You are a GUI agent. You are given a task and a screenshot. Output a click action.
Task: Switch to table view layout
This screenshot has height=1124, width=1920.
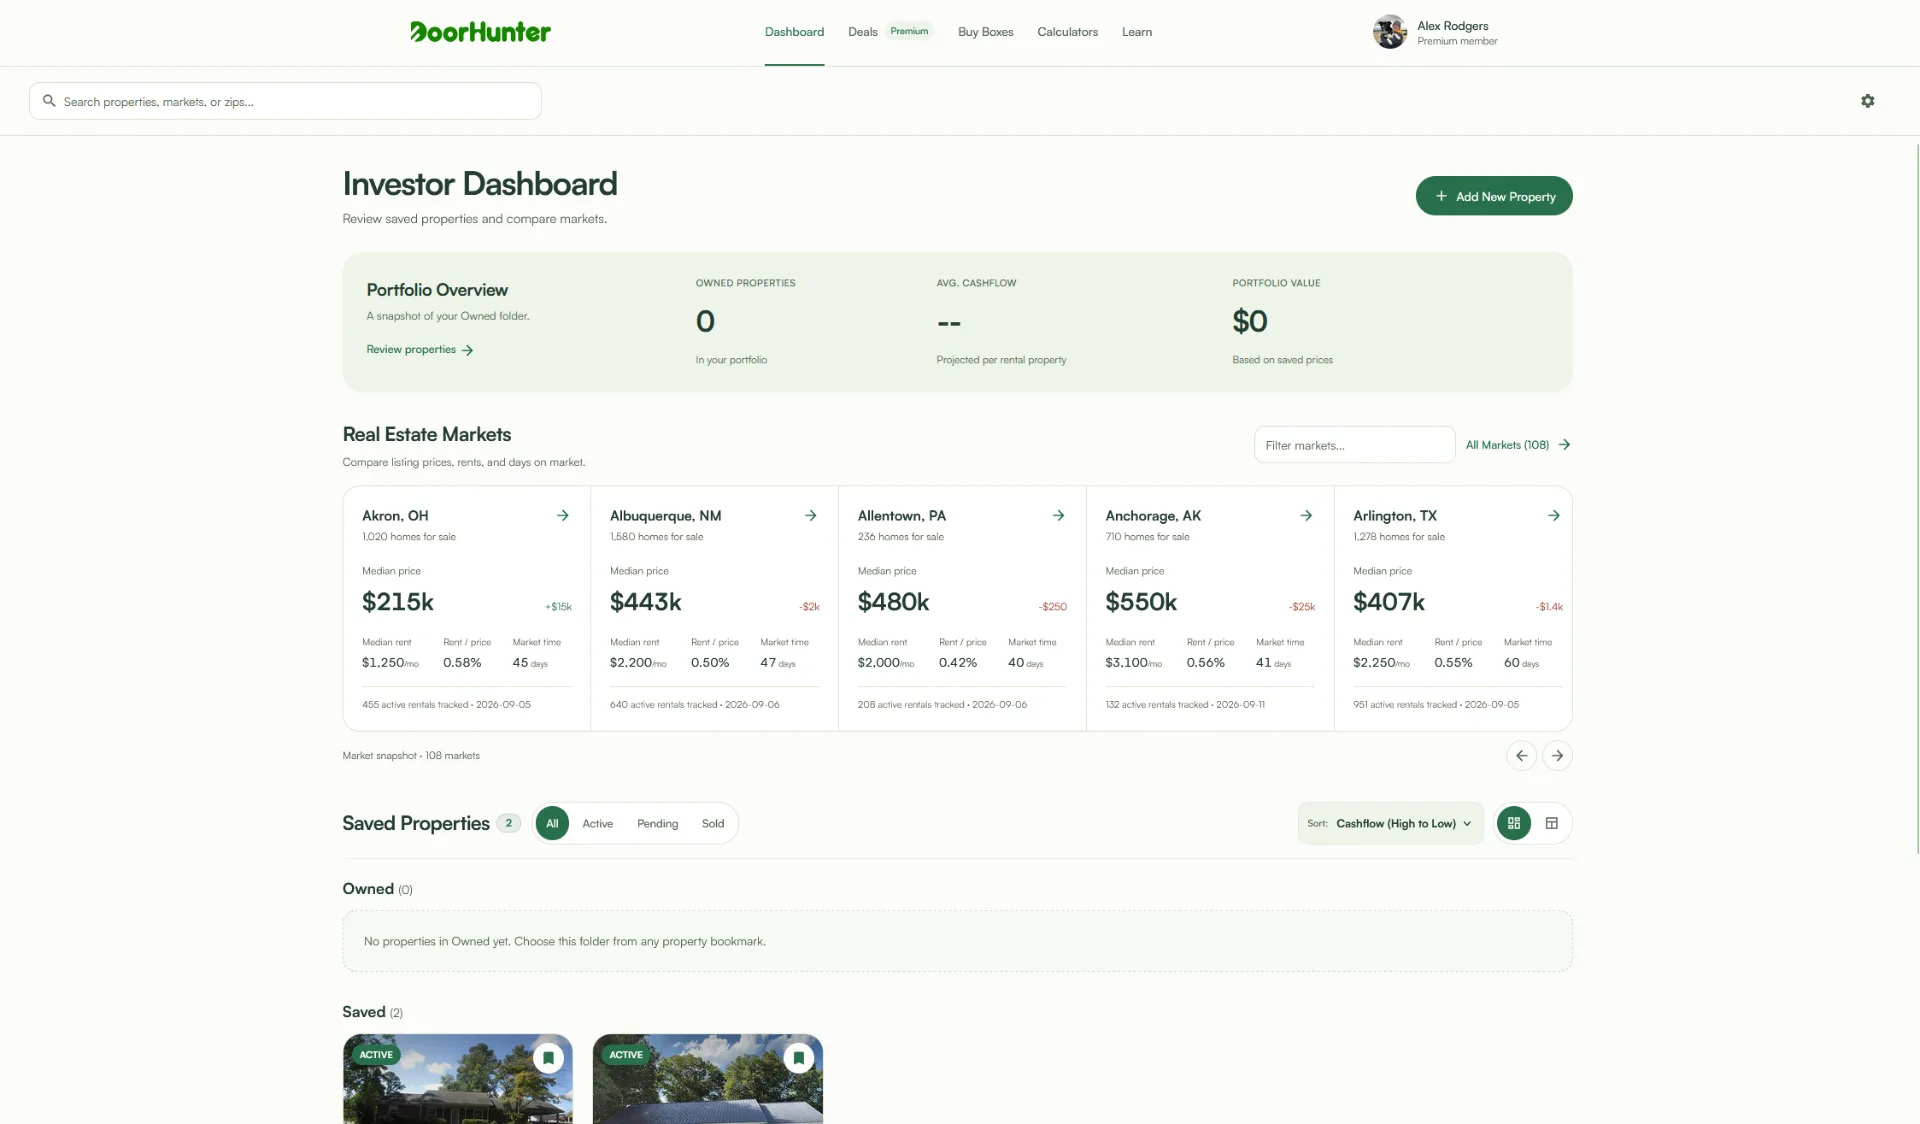1552,823
